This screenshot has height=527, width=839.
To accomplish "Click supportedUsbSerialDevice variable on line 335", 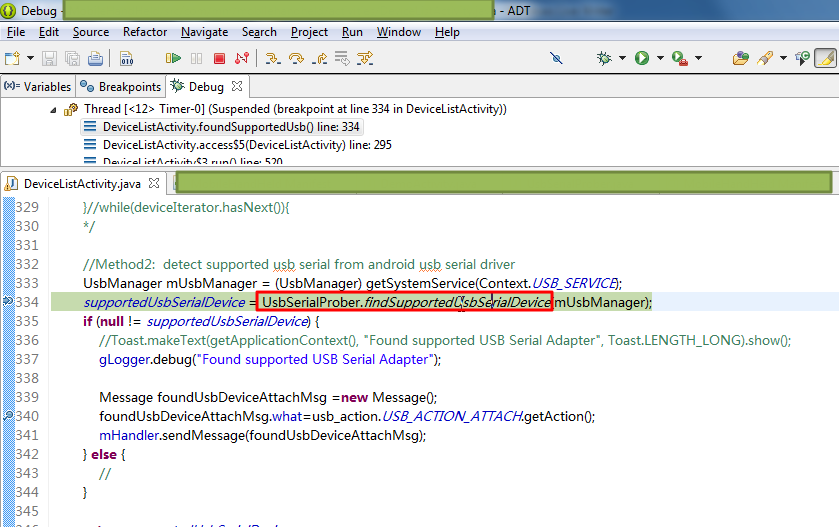I will pos(227,321).
